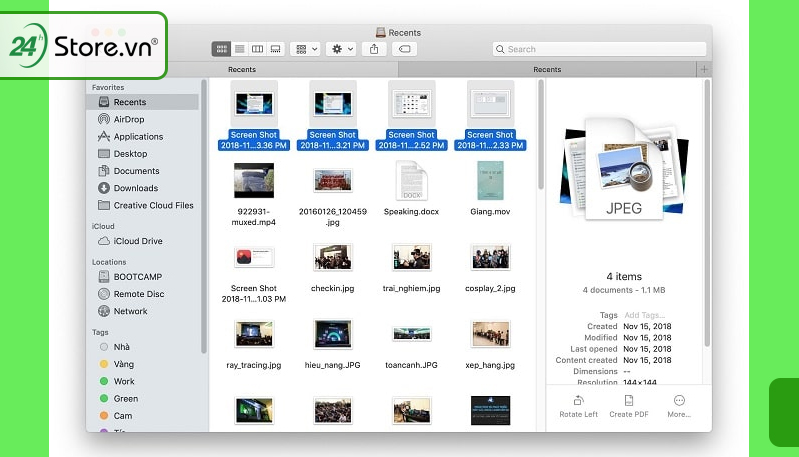Select the BOOTCAMP volume
This screenshot has width=799, height=457.
[142, 277]
